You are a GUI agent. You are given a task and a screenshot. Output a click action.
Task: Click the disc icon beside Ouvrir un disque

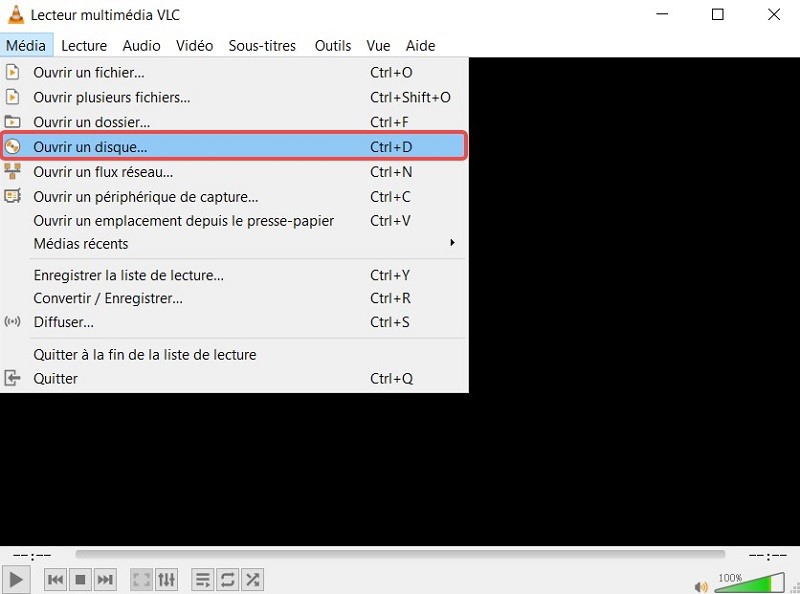click(x=12, y=147)
